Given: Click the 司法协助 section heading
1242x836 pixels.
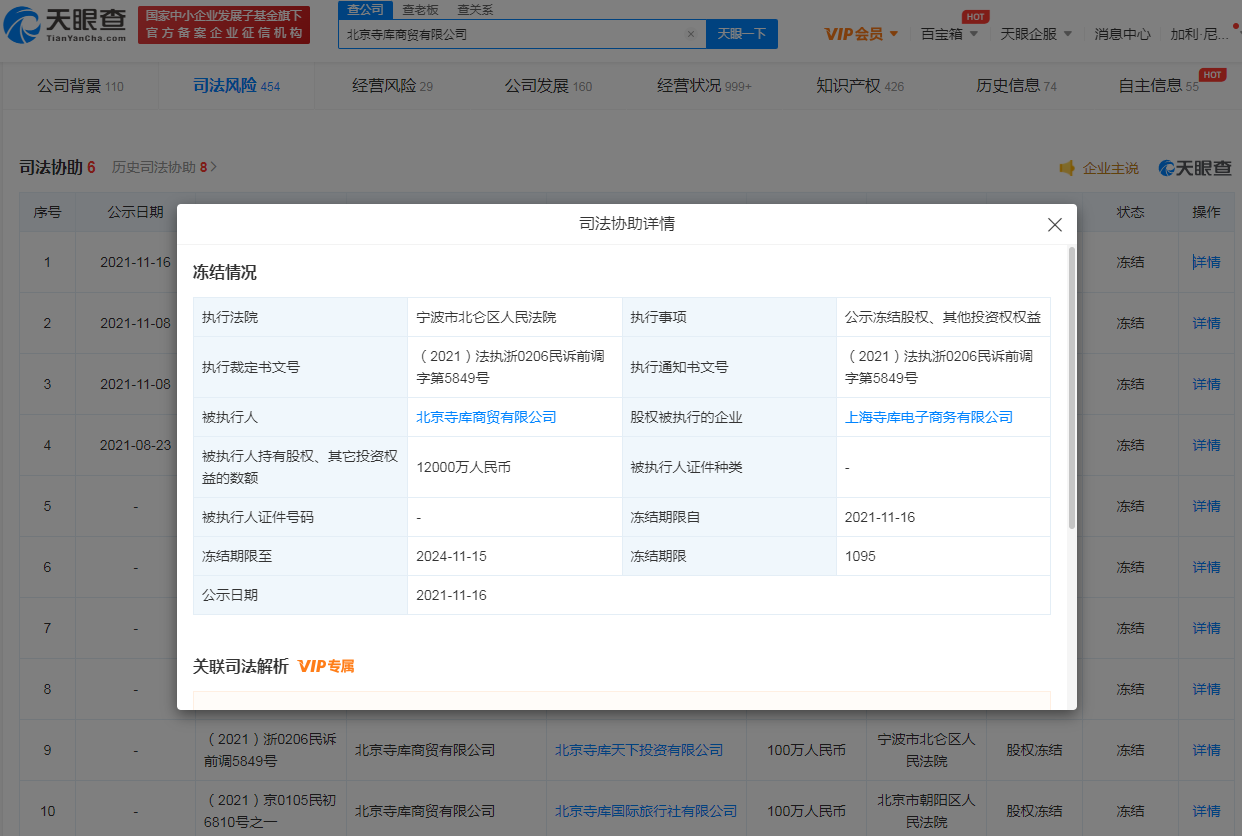Looking at the screenshot, I should (x=51, y=167).
